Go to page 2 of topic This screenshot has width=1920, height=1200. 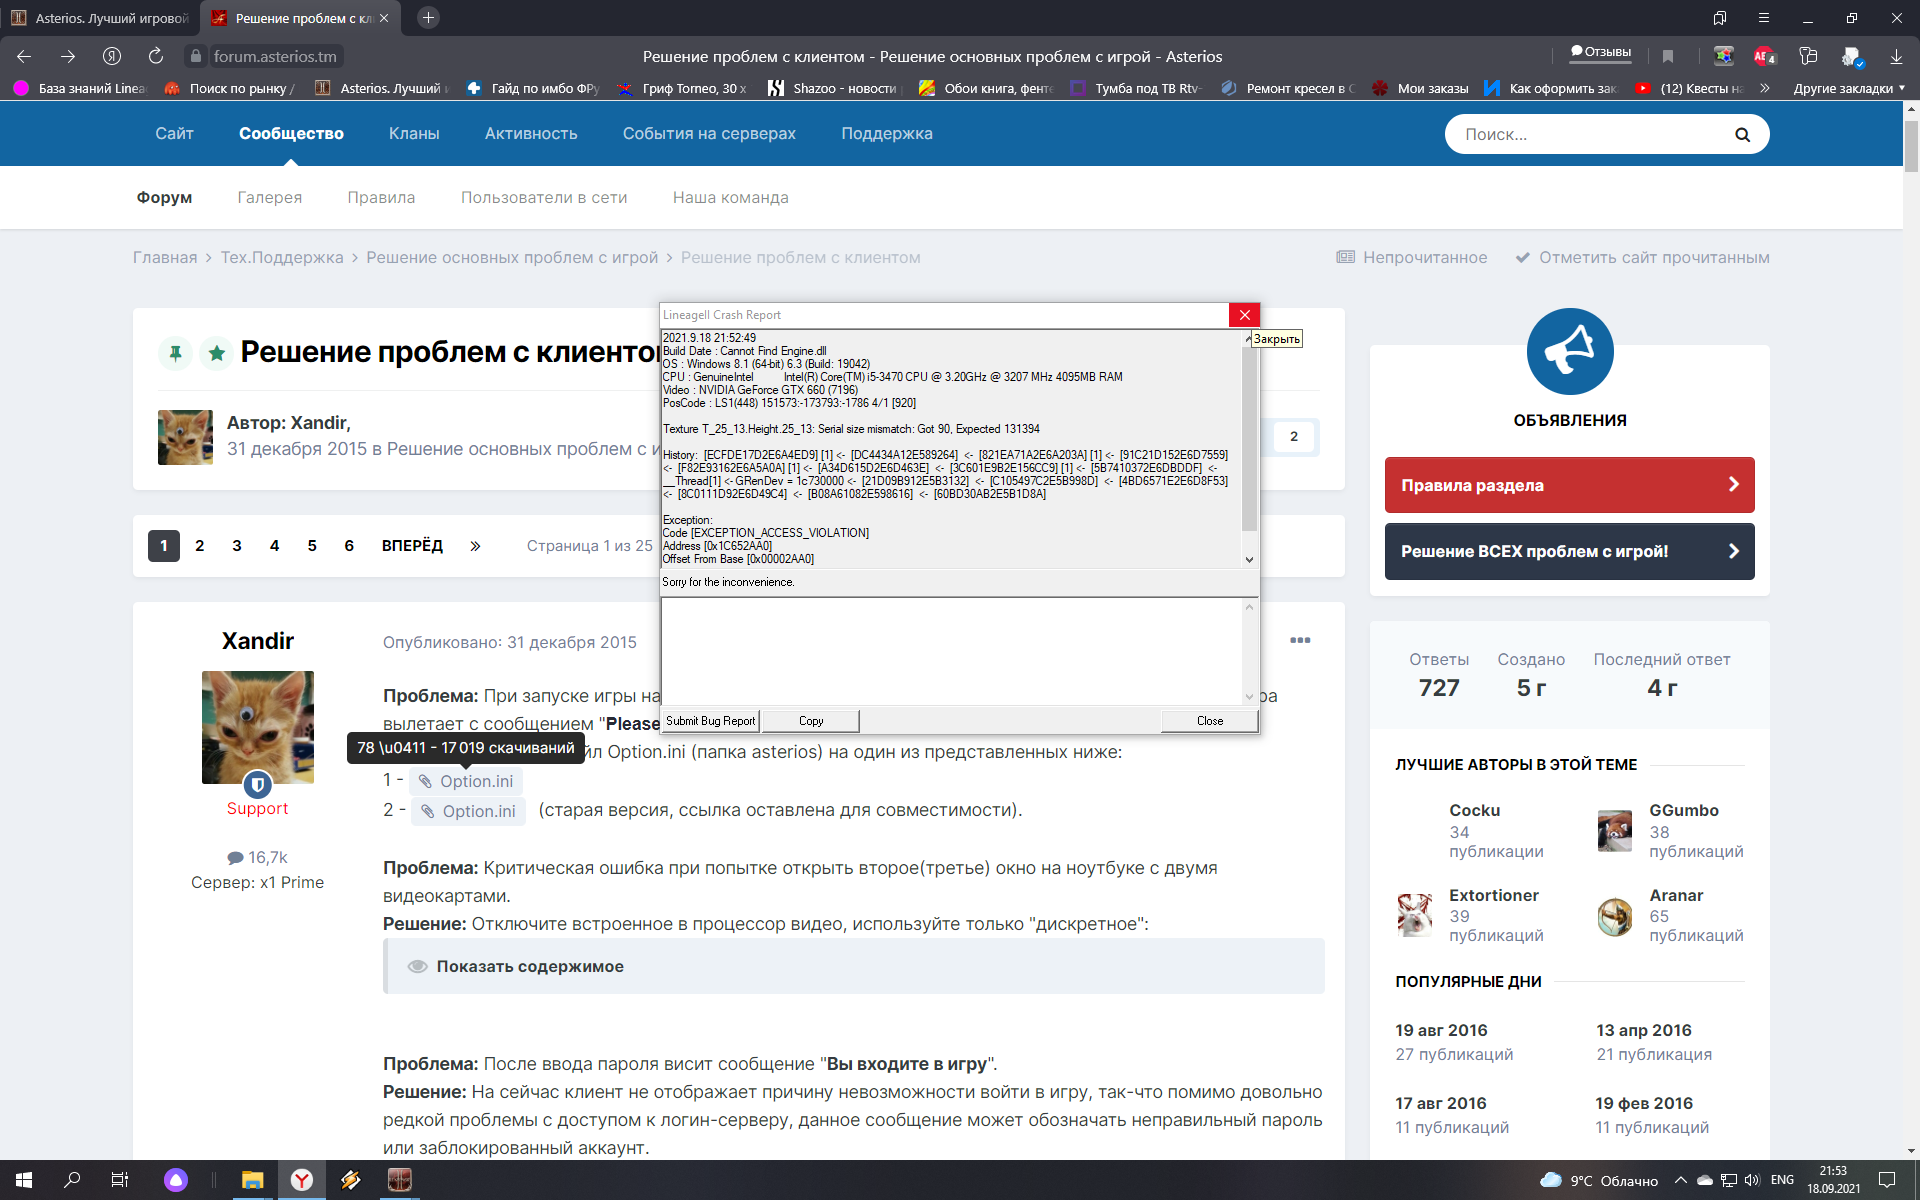click(x=200, y=546)
